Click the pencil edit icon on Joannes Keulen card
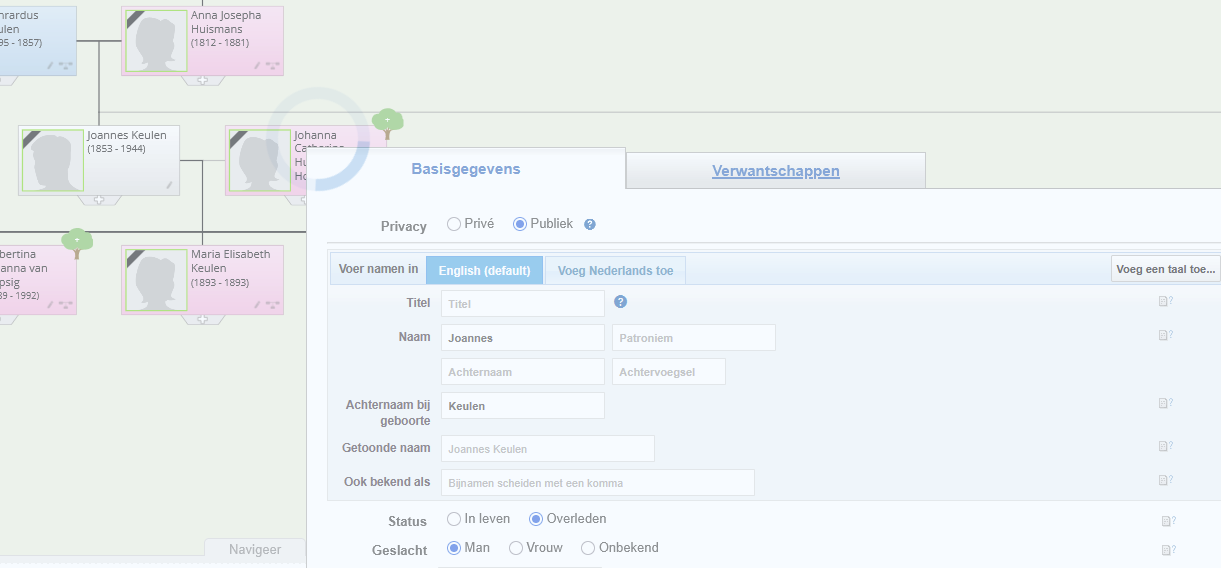1221x568 pixels. coord(169,185)
